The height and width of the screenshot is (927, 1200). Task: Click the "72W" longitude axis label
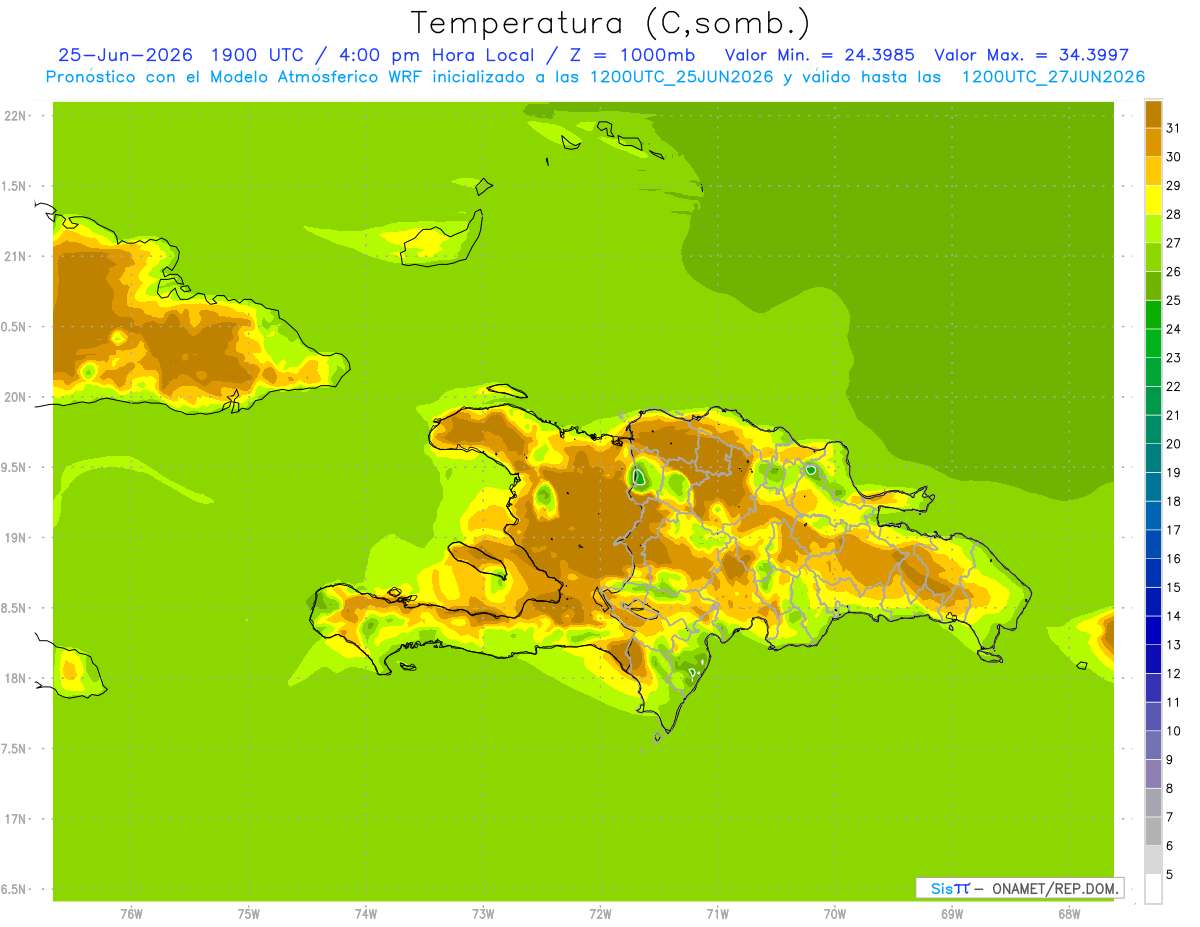(600, 913)
